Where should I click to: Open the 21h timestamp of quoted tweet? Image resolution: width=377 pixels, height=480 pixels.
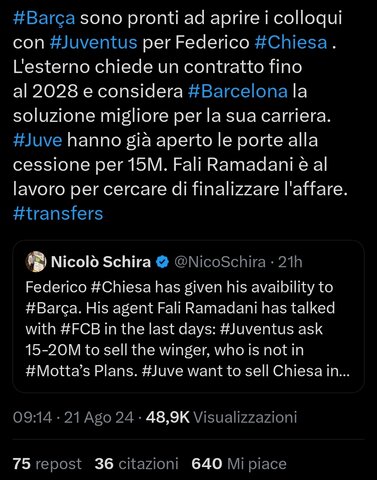[x=290, y=262]
